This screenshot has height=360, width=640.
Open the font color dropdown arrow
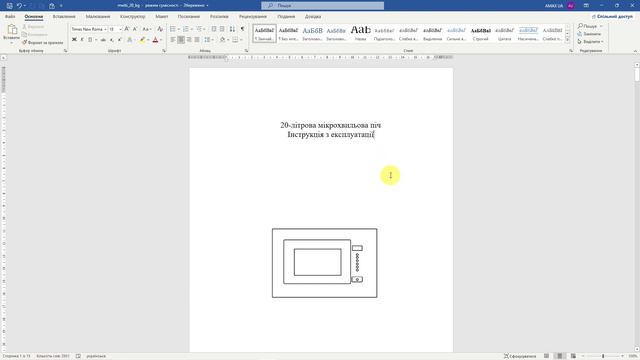coord(161,40)
